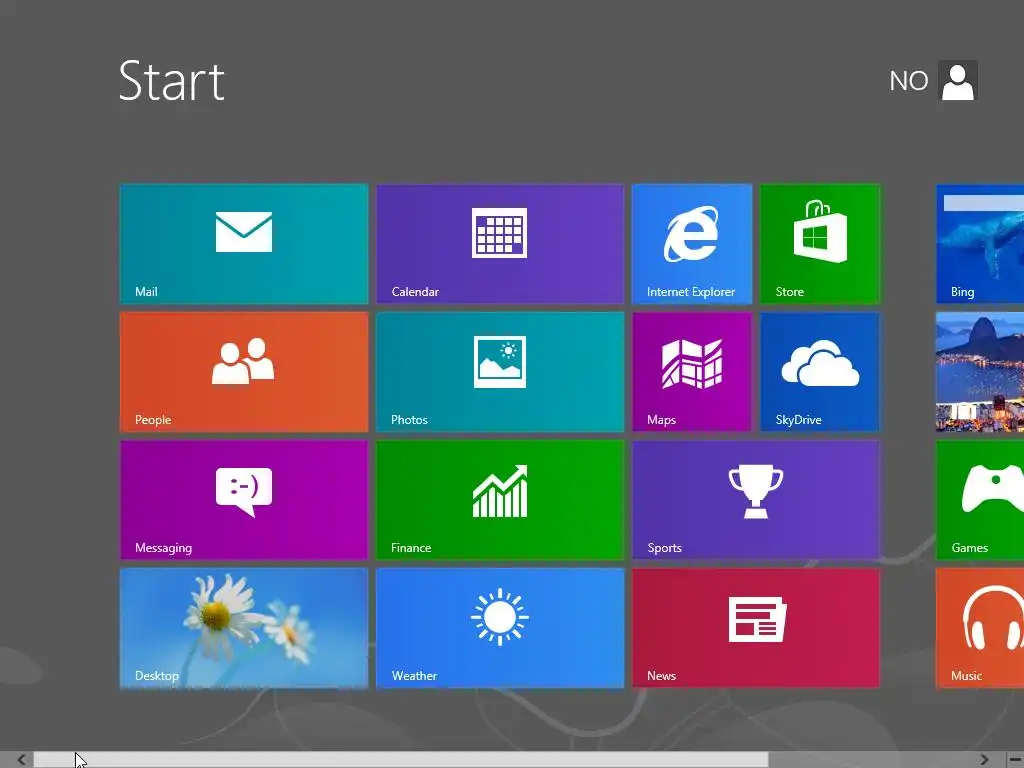This screenshot has height=768, width=1024.
Task: Click the user account picture icon
Action: click(x=958, y=80)
